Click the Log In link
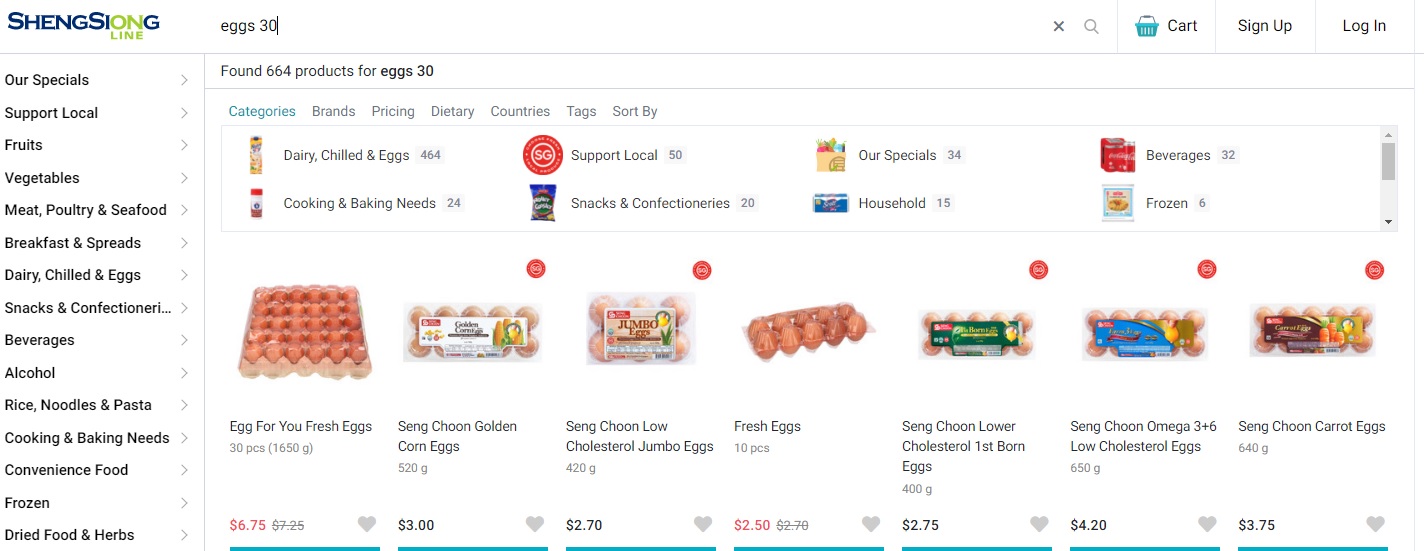The width and height of the screenshot is (1424, 551). 1364,26
